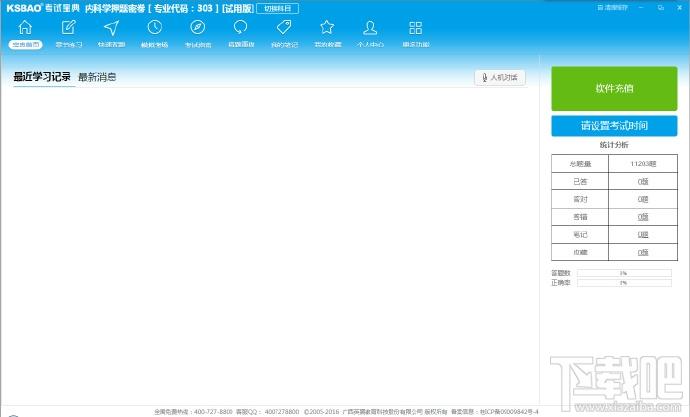Click the 统计分析 heading
The height and width of the screenshot is (417, 690).
[614, 145]
